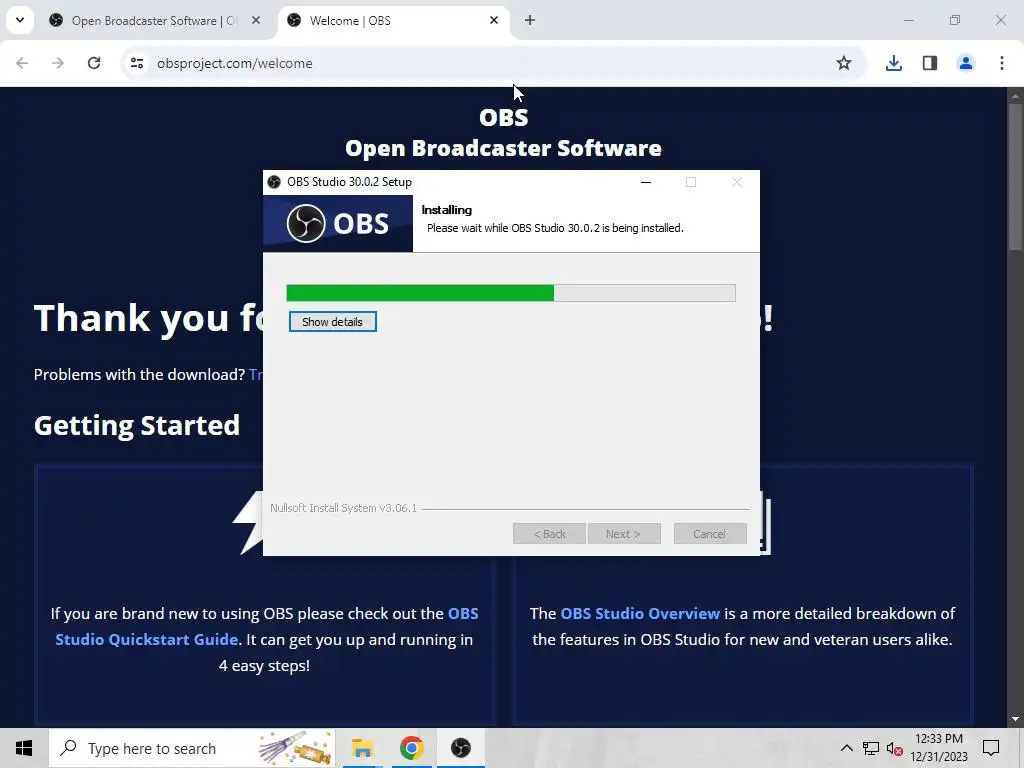
Task: Toggle Chrome side panel
Action: click(x=930, y=63)
